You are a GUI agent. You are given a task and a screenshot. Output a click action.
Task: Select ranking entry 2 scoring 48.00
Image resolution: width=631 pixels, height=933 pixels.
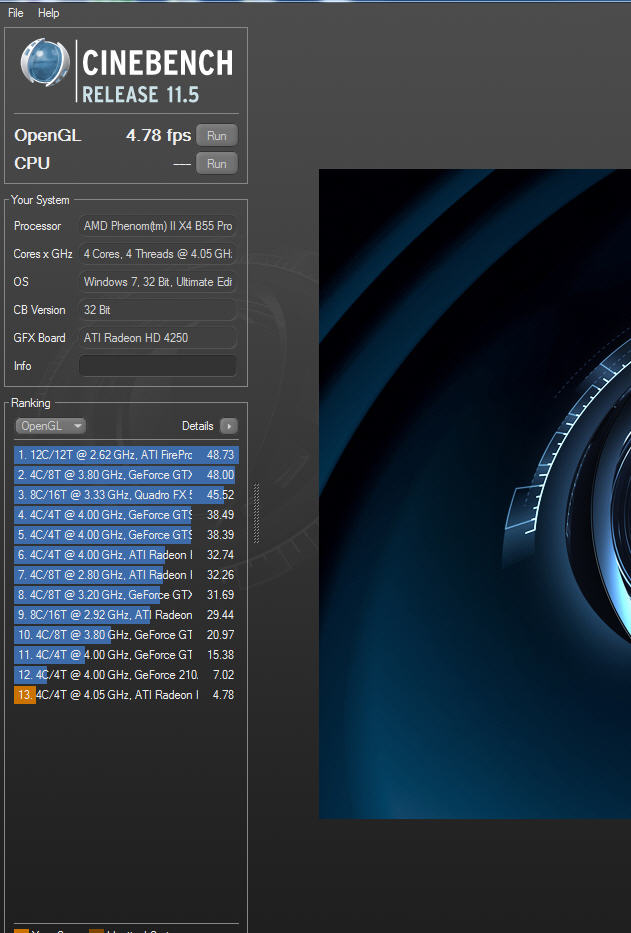[x=126, y=475]
